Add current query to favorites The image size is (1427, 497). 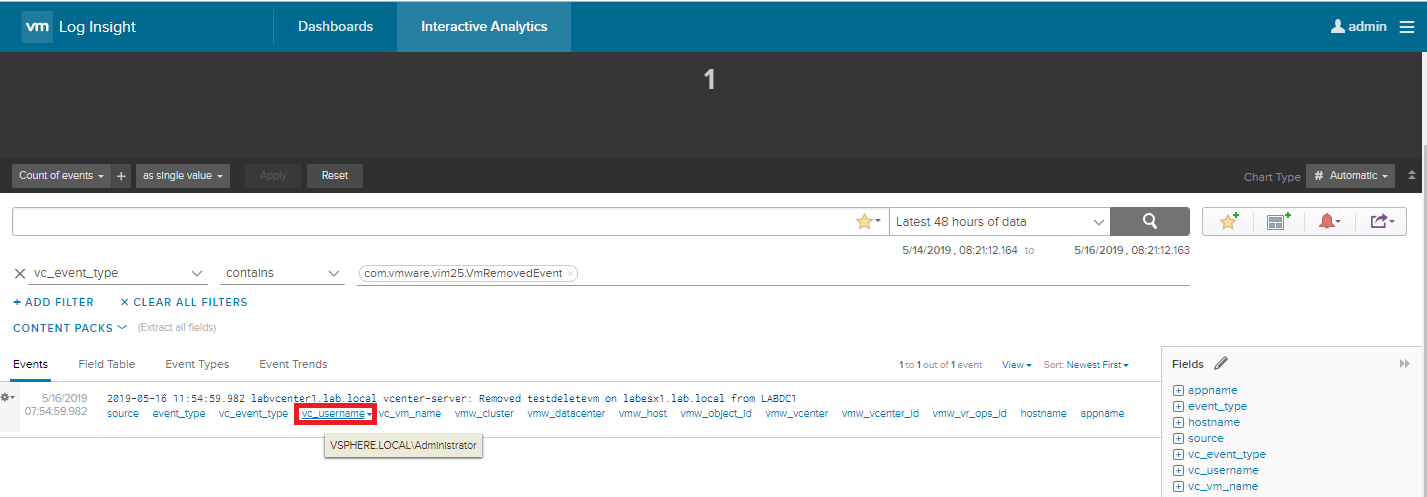pos(1229,222)
